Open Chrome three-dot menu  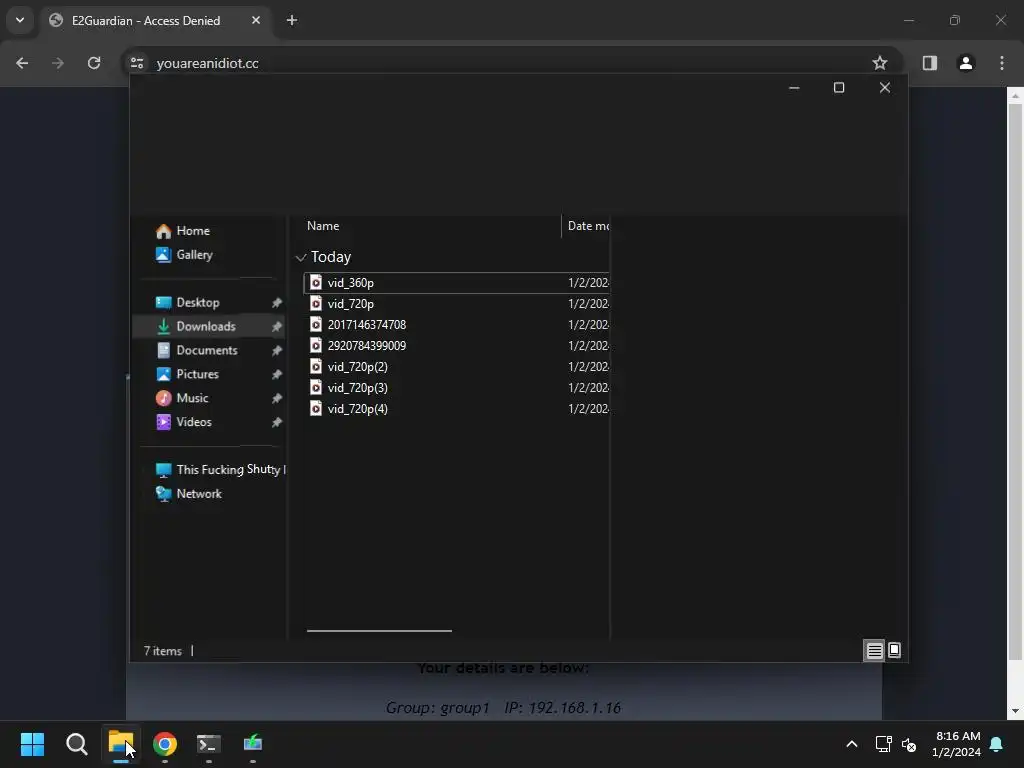click(x=1002, y=63)
